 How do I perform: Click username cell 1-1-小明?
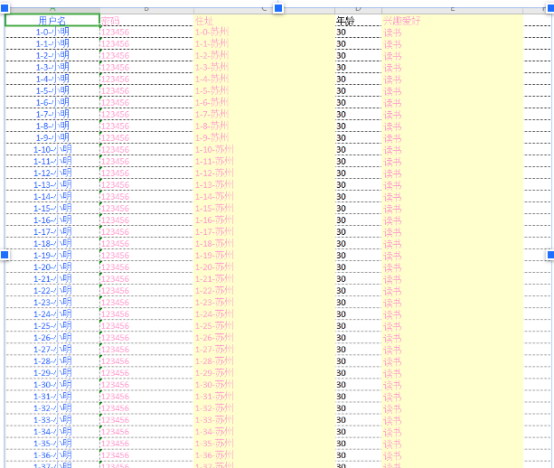[52, 43]
